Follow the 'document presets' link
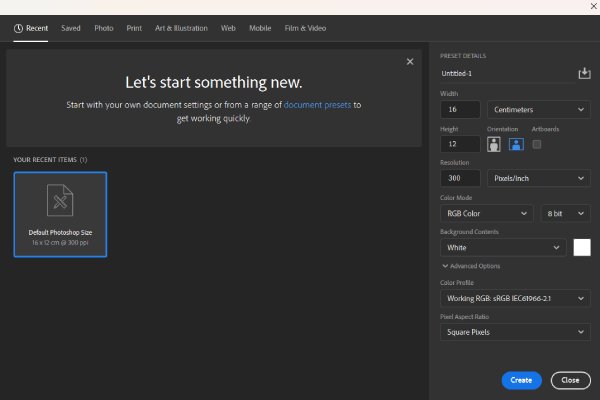 point(316,104)
